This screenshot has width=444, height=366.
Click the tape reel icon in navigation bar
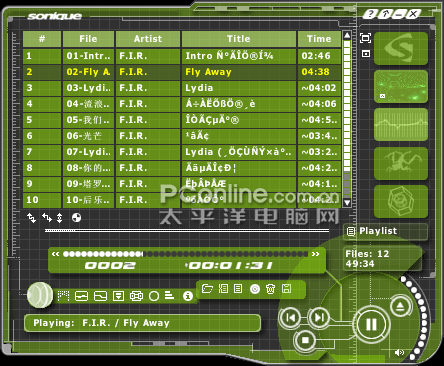point(136,296)
